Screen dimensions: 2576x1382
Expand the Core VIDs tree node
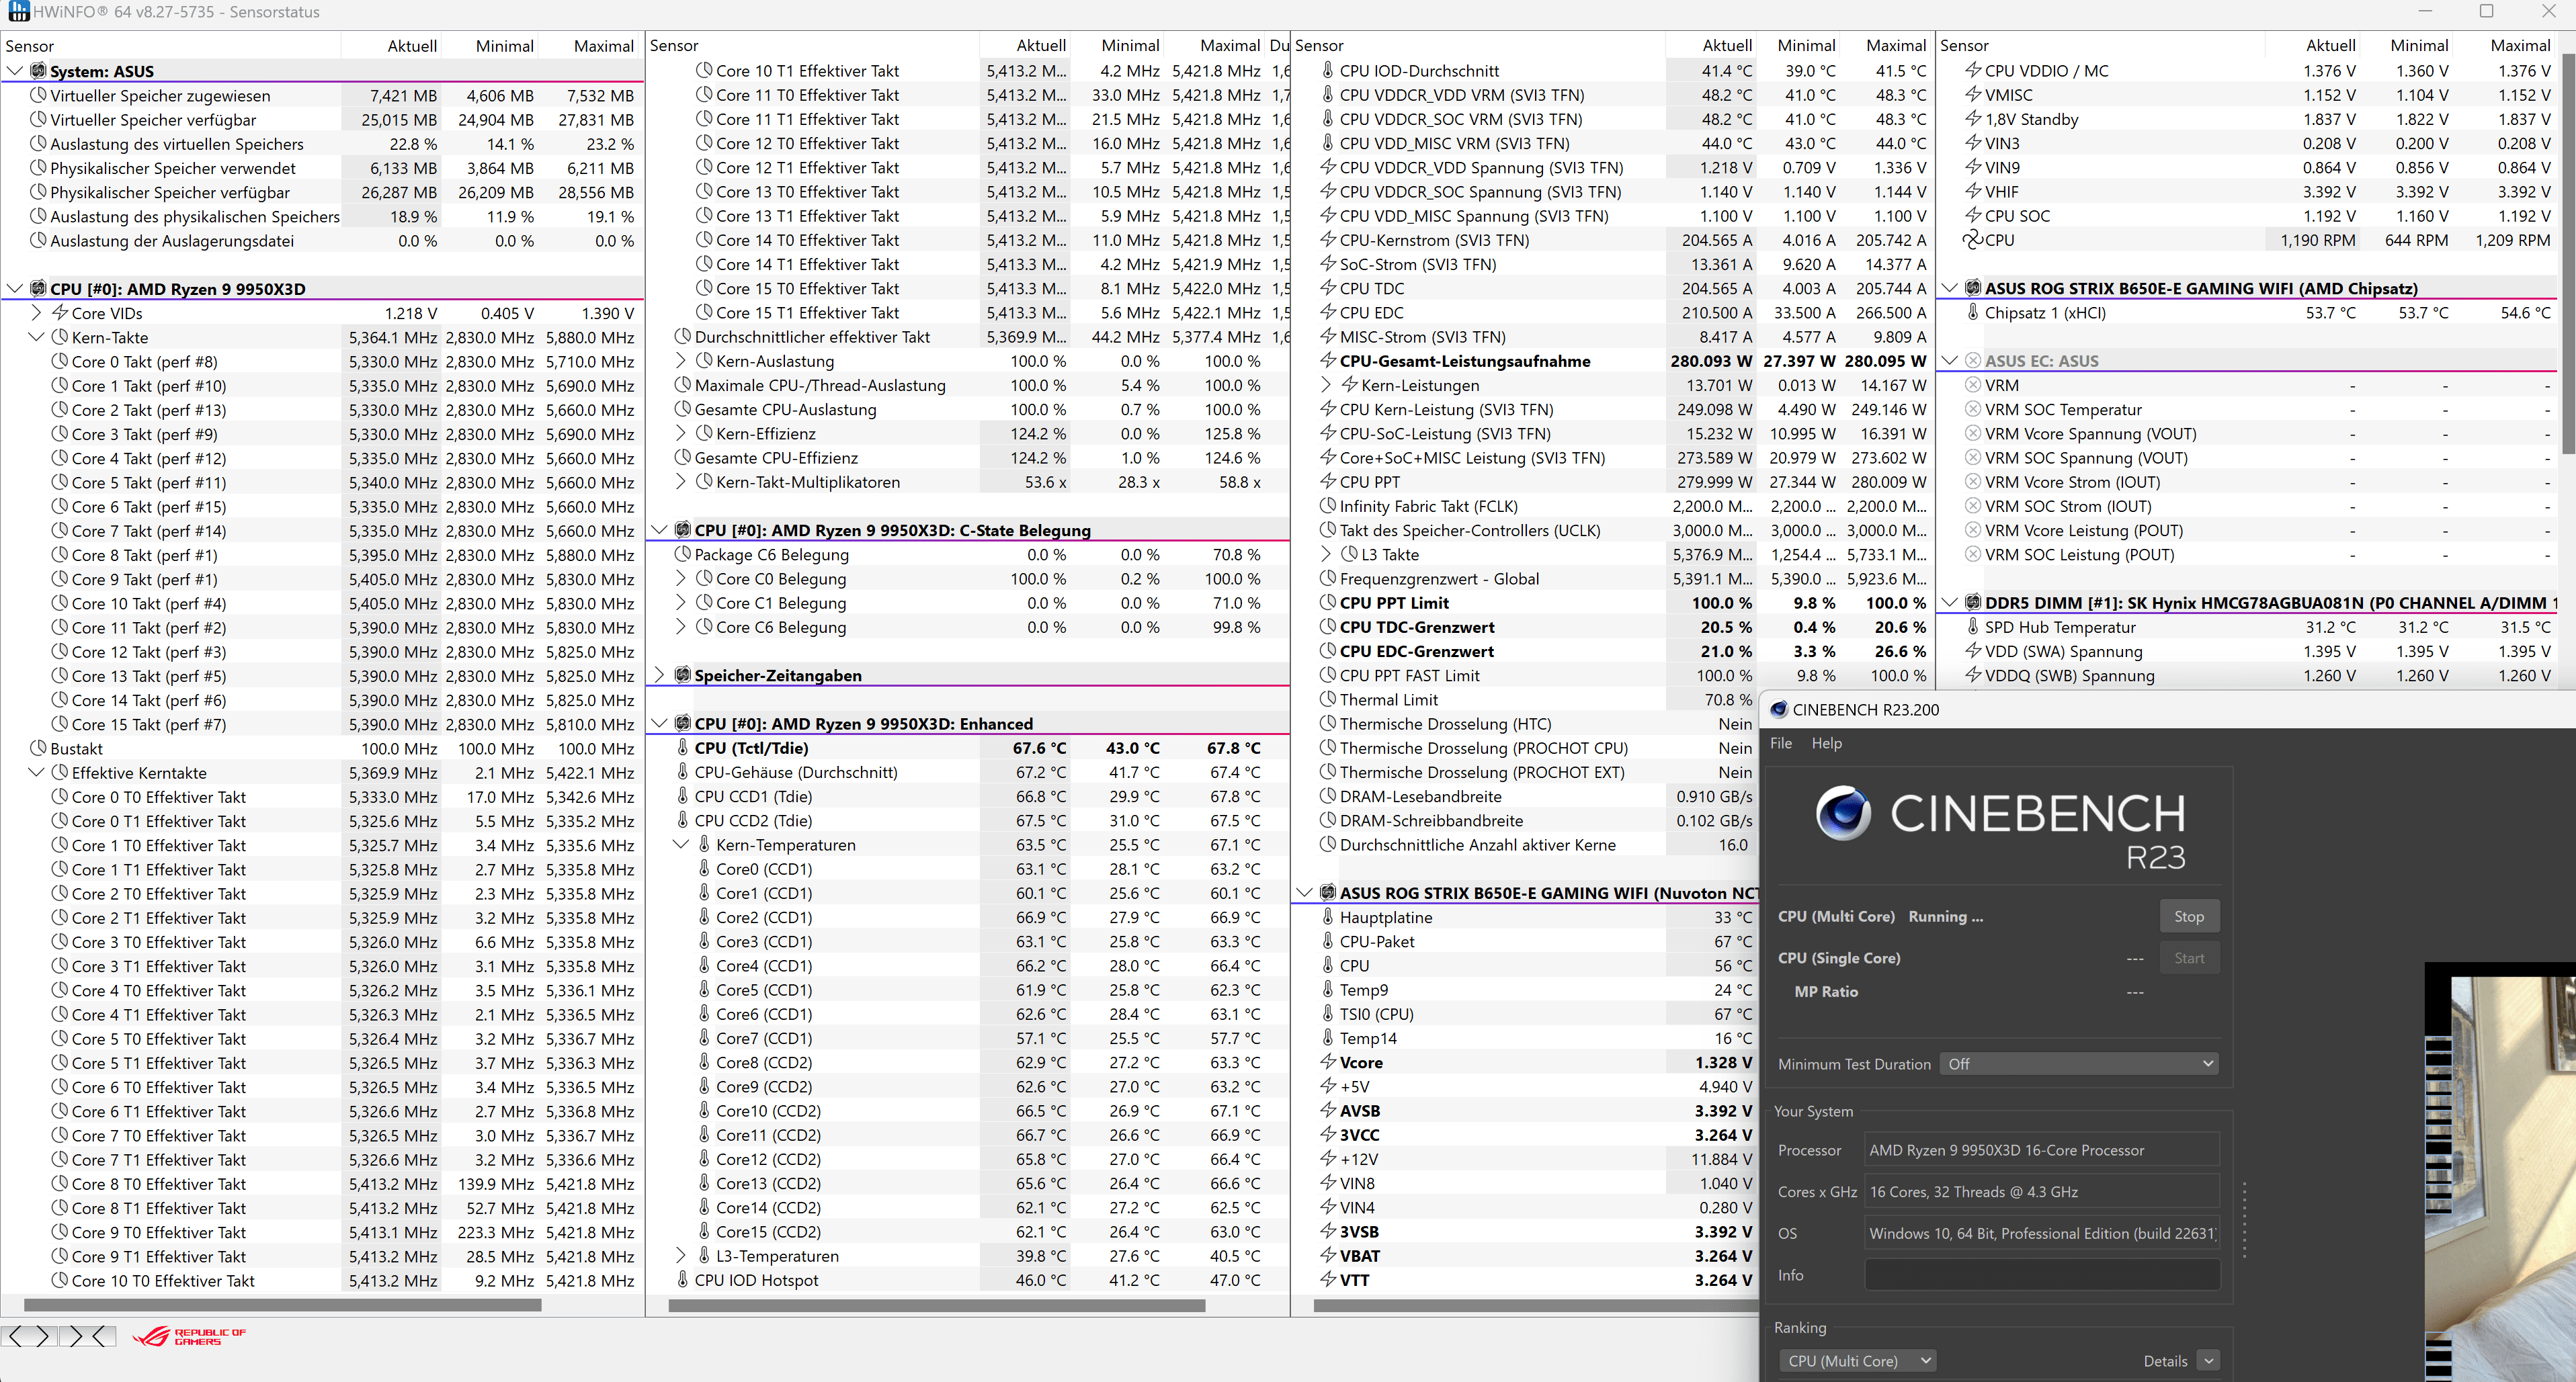tap(37, 313)
